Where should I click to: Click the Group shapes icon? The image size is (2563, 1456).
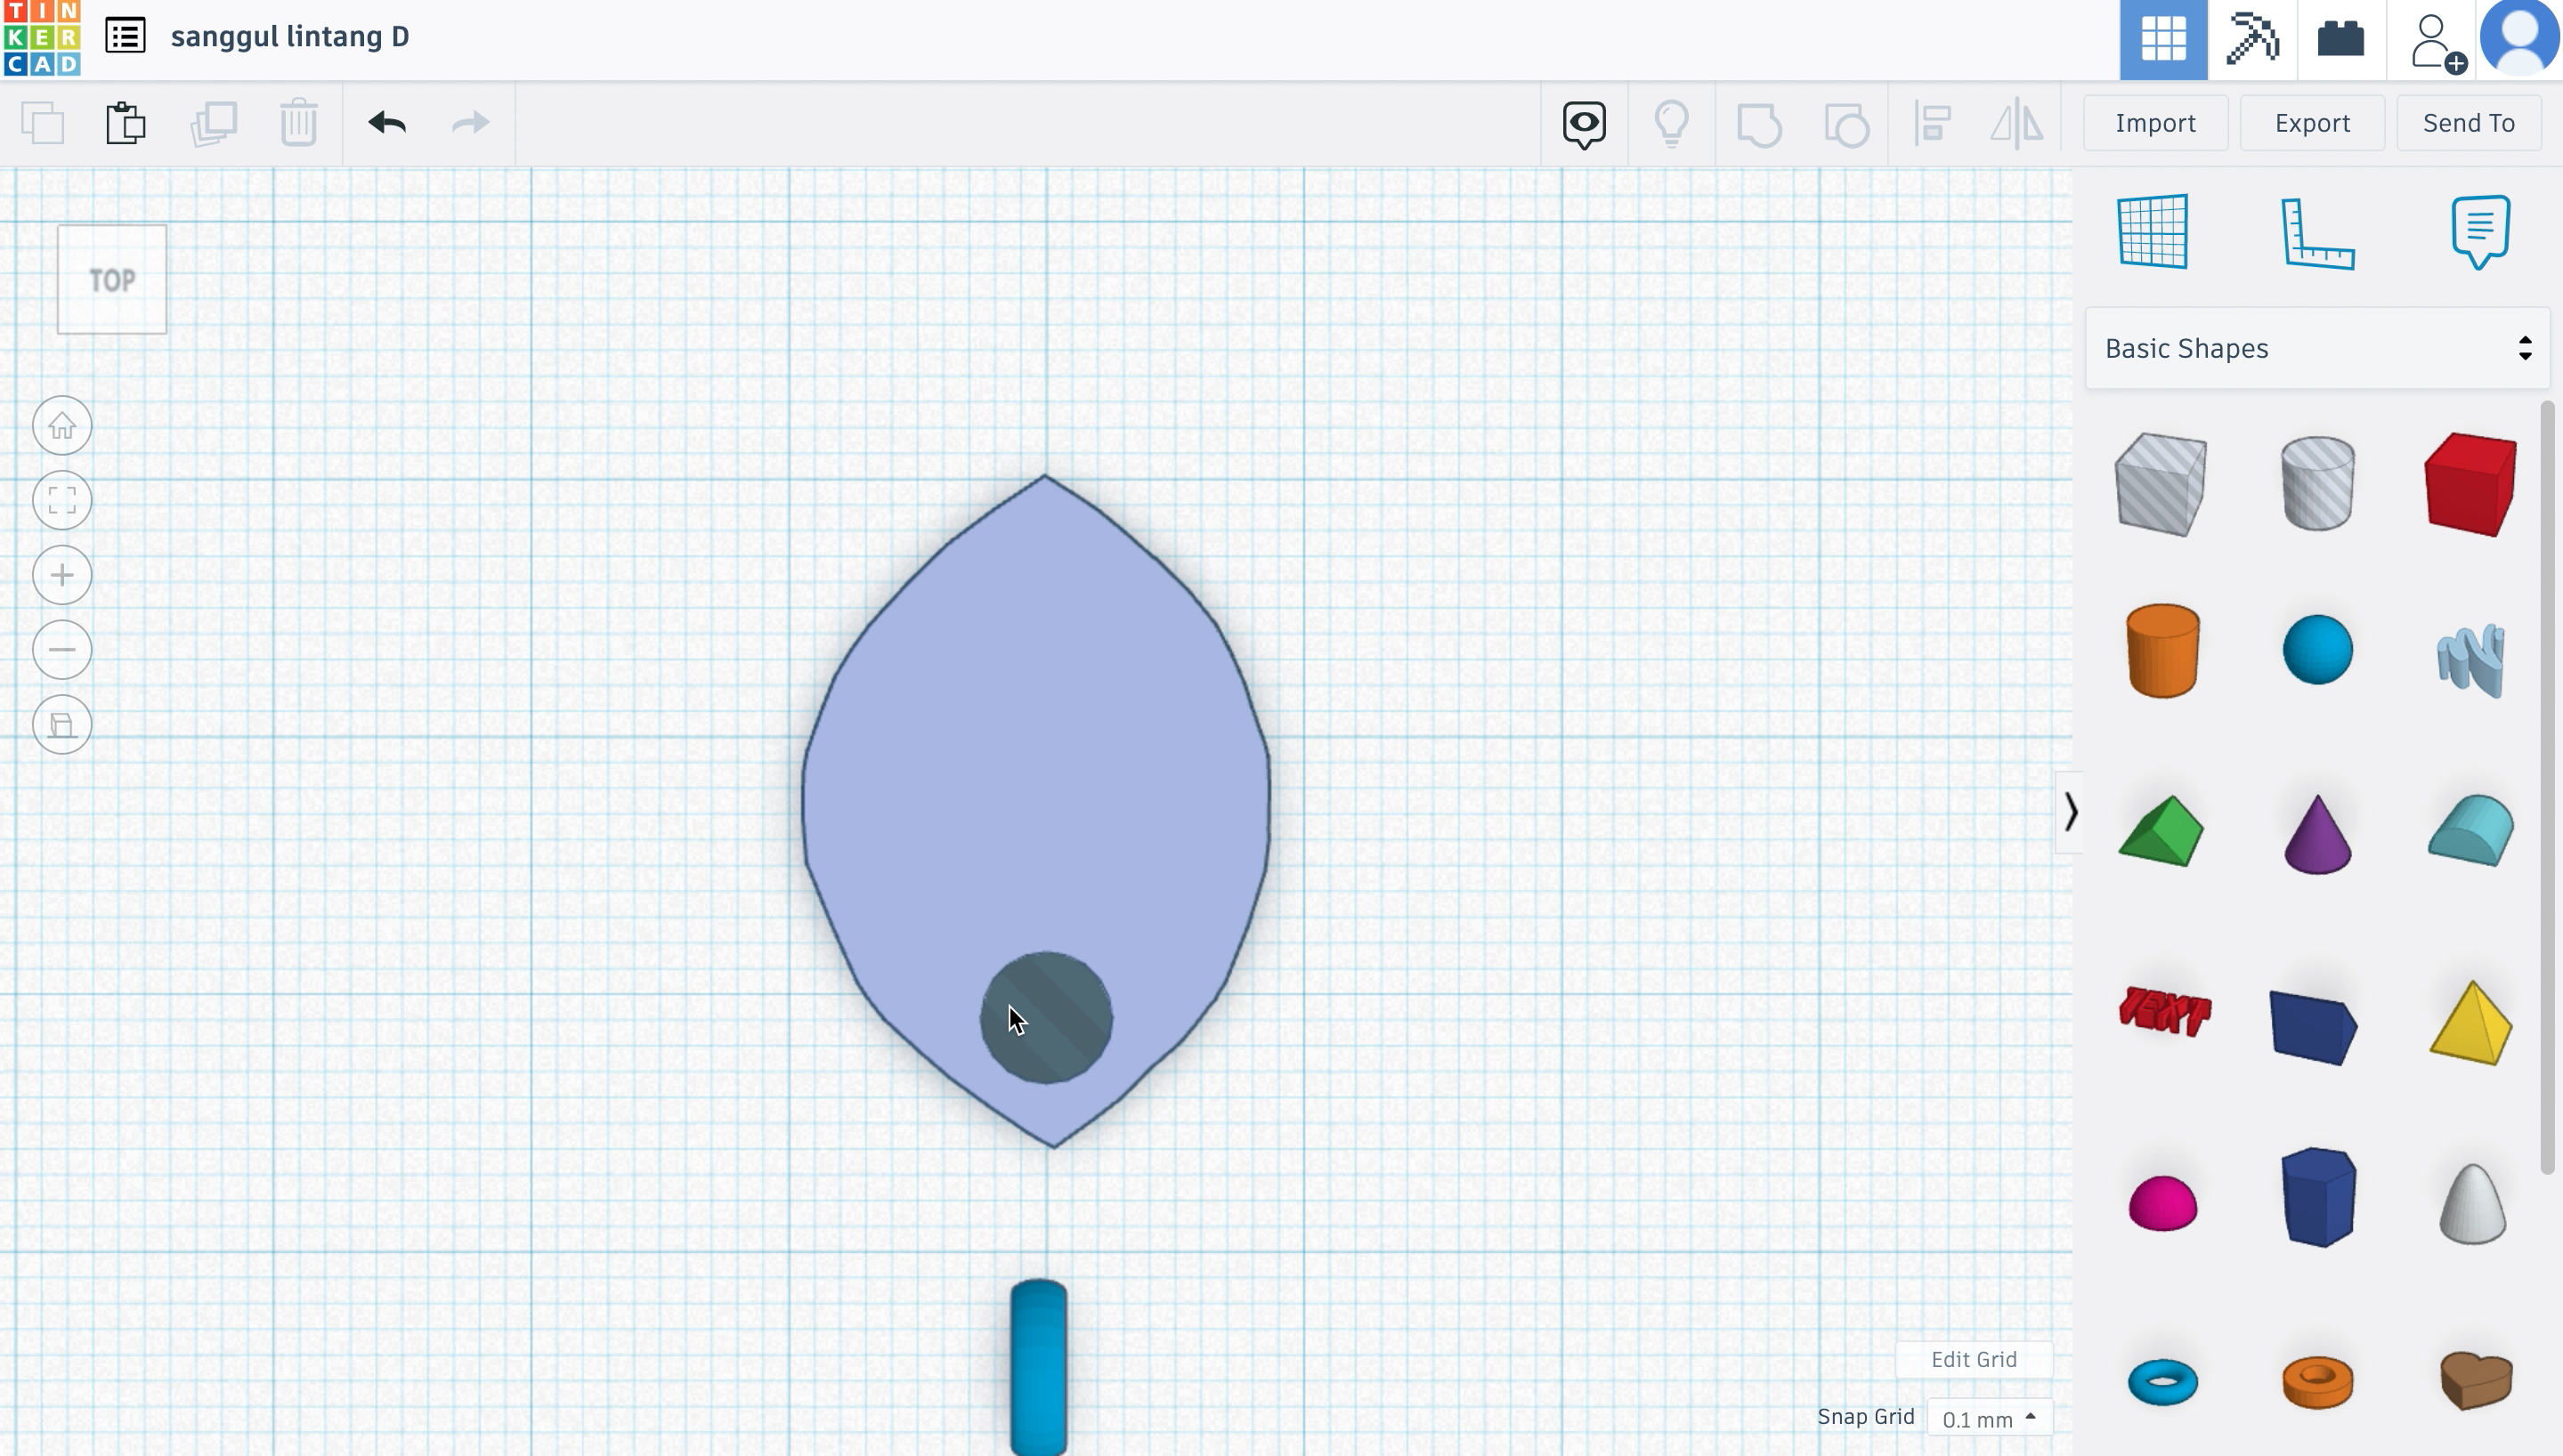1759,125
